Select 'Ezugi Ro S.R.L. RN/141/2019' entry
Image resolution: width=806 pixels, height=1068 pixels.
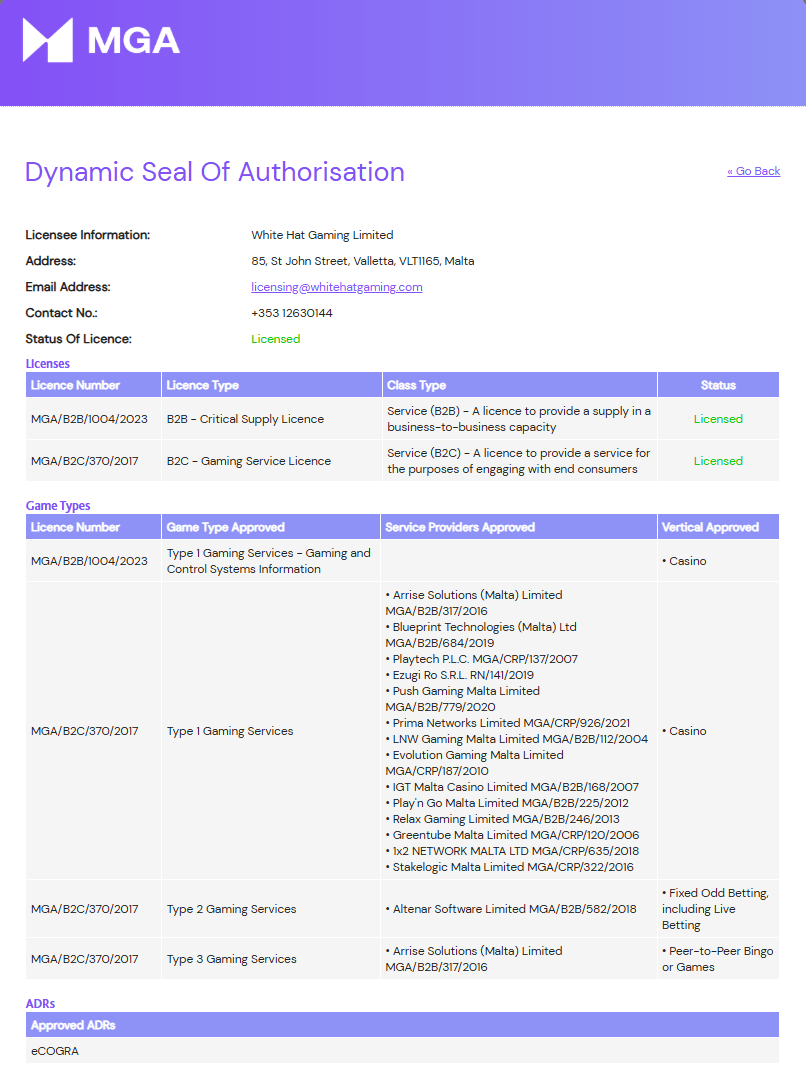point(460,675)
